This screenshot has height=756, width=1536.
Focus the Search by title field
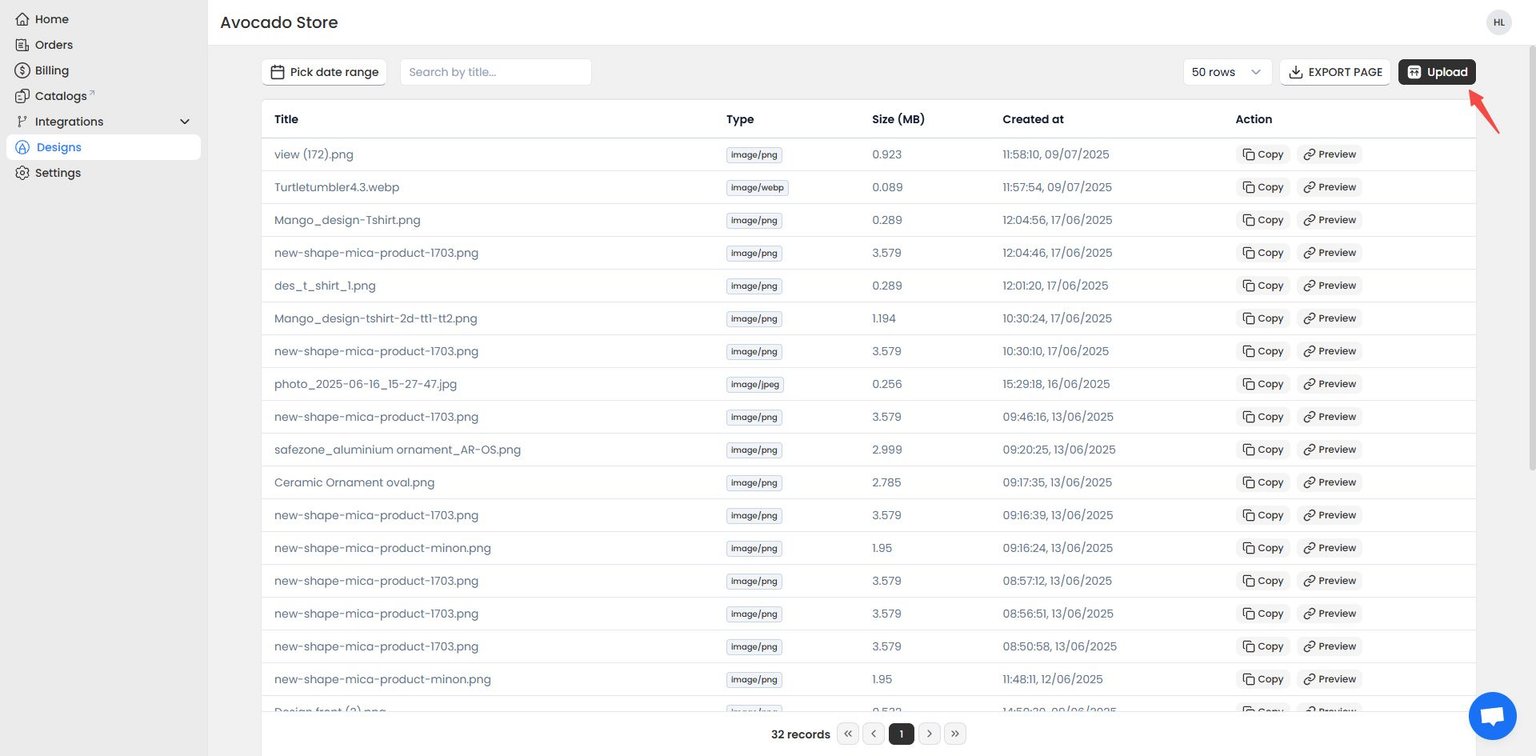[x=496, y=72]
